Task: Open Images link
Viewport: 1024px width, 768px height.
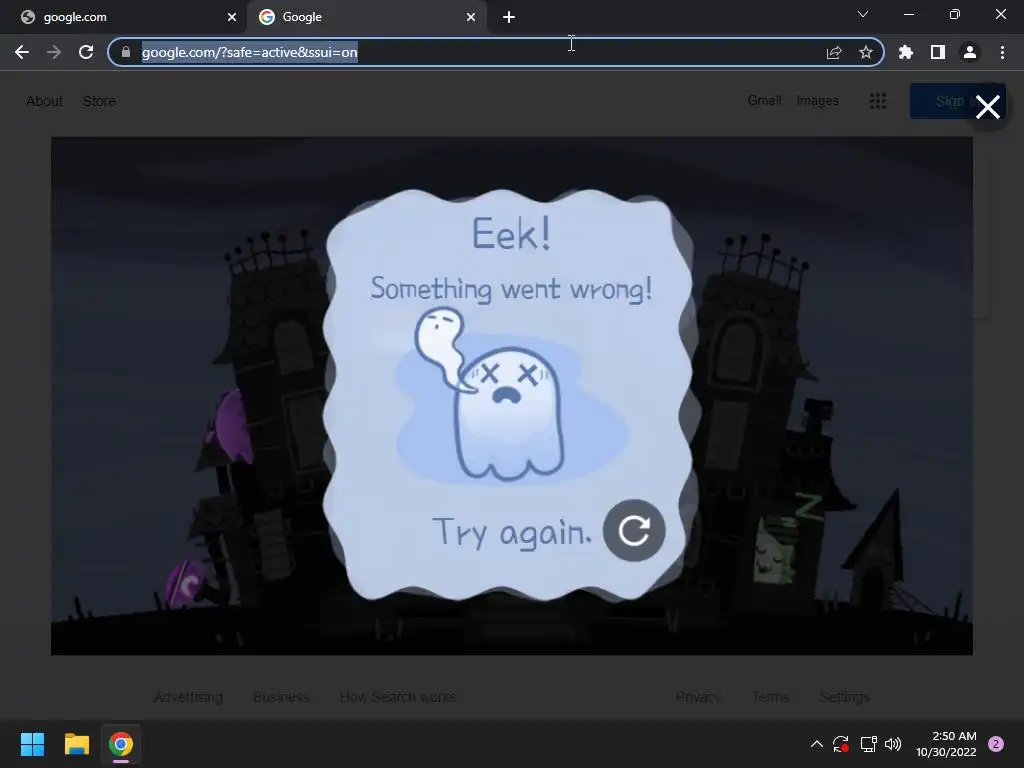Action: coord(818,101)
